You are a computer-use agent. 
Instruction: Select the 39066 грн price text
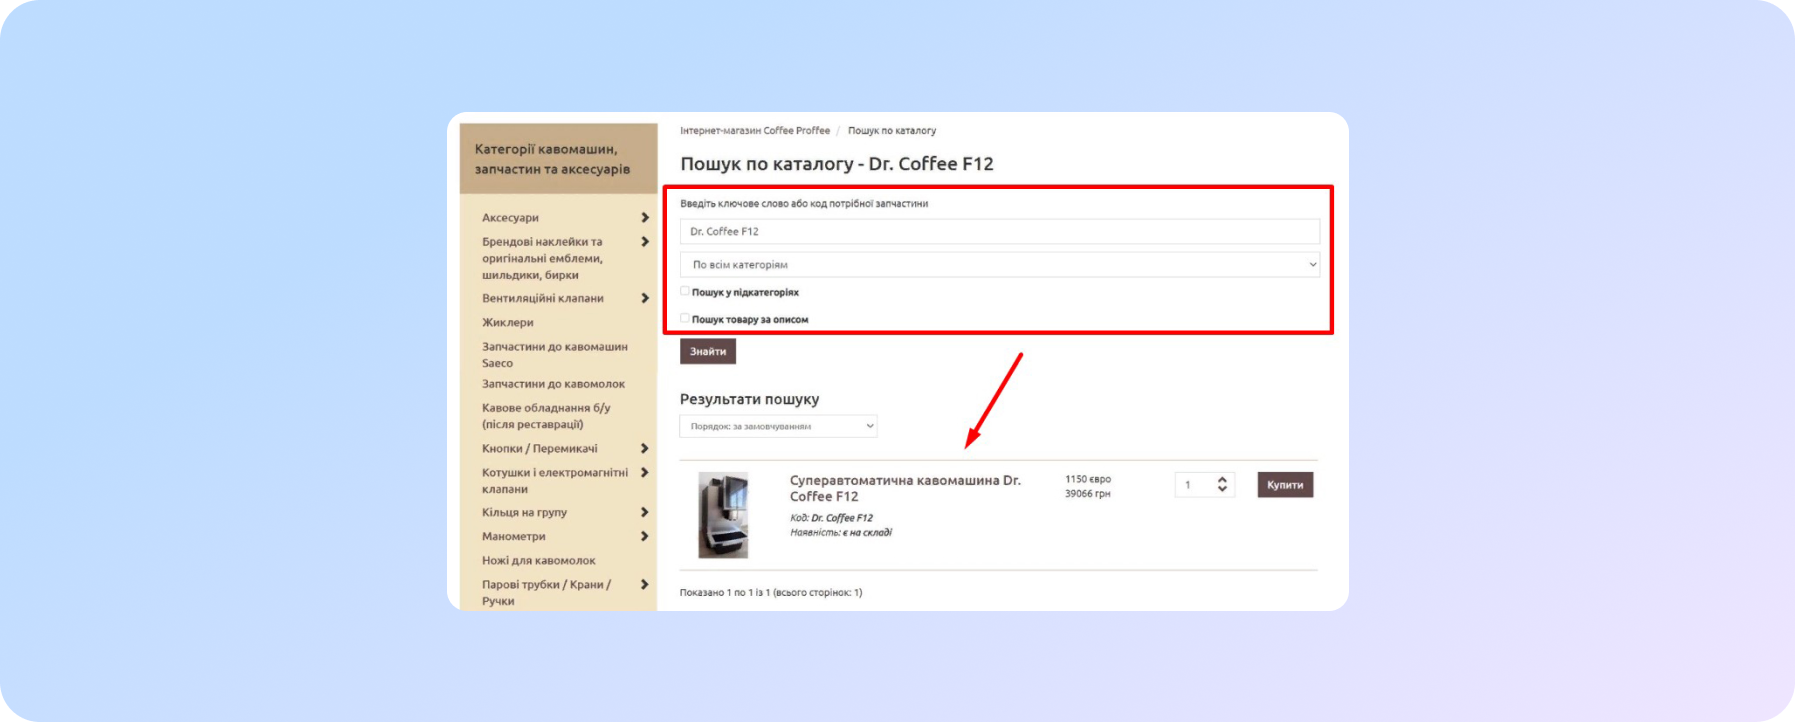pyautogui.click(x=1088, y=494)
